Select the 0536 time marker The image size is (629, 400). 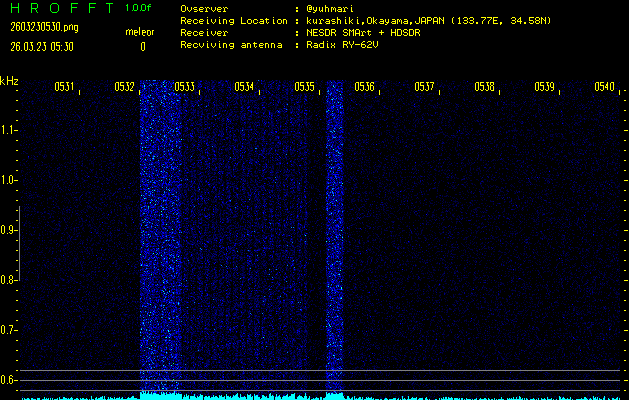click(364, 87)
